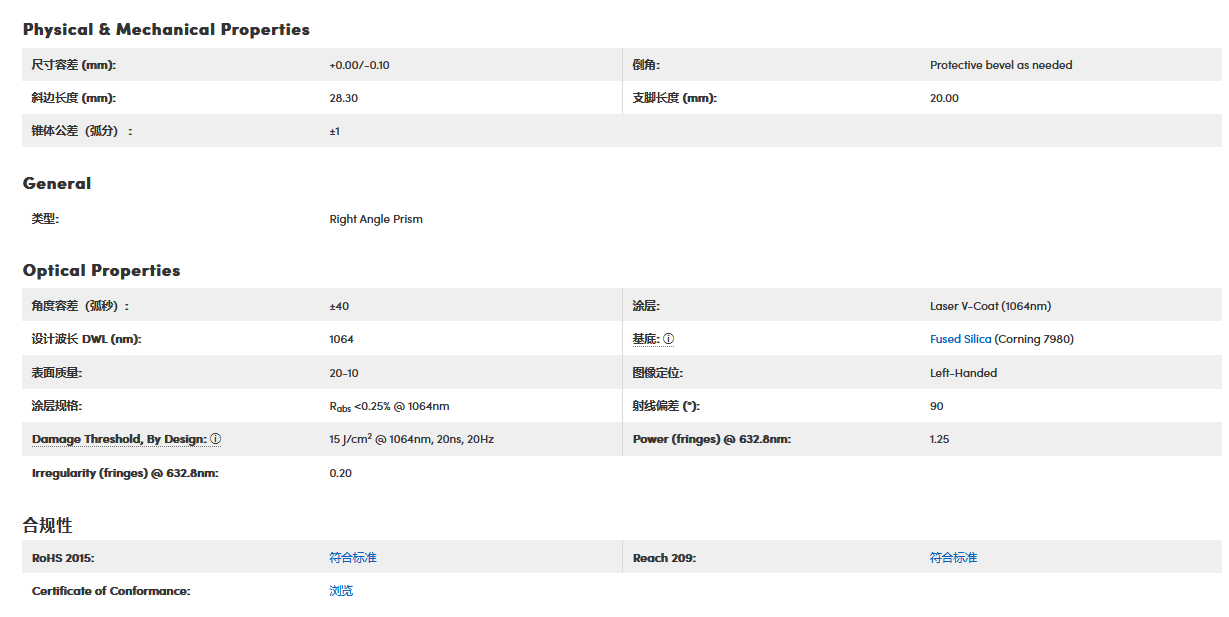This screenshot has height=617, width=1229.
Task: Click the 涂层规格 label
Action: pyautogui.click(x=57, y=406)
